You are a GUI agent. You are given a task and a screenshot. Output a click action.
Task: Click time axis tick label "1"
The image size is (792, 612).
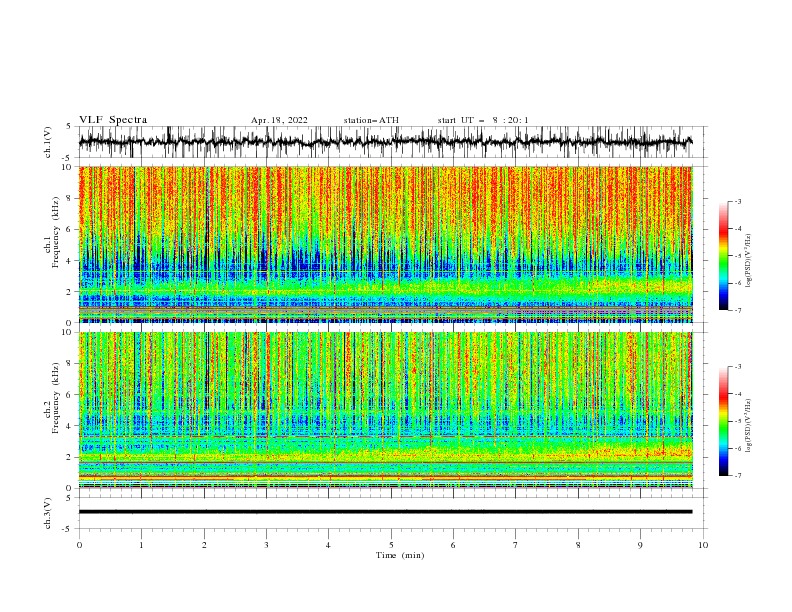[141, 545]
